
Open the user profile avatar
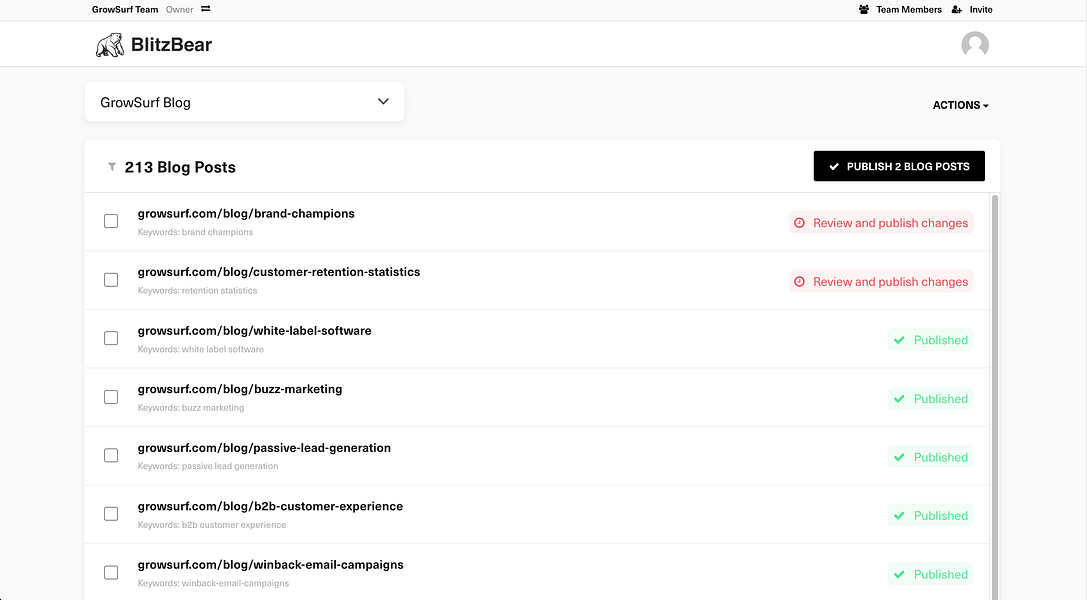[x=974, y=45]
